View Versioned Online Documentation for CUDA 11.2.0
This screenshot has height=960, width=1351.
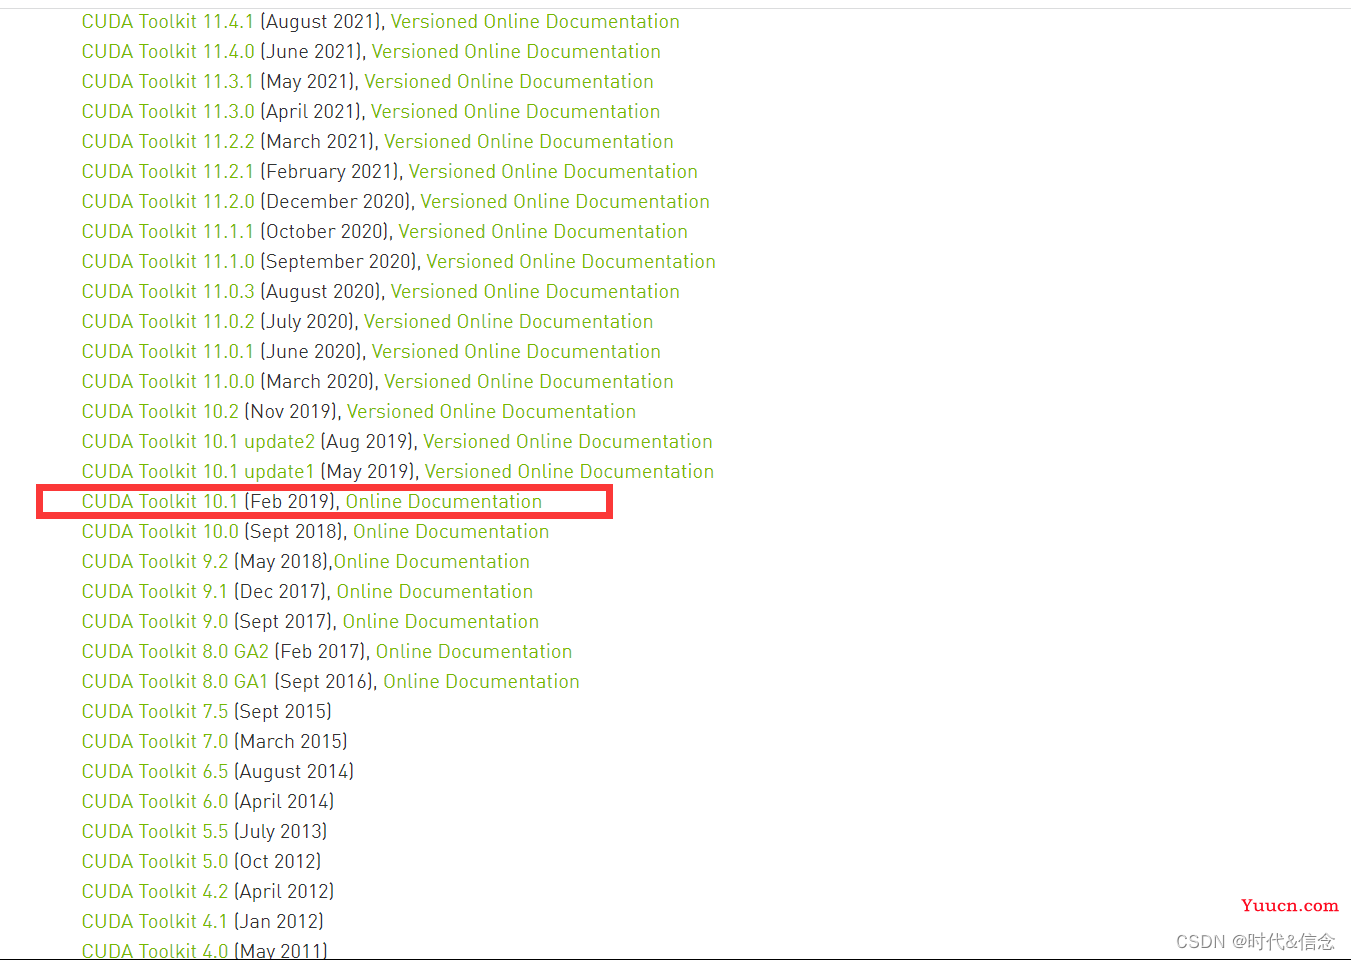pos(565,201)
